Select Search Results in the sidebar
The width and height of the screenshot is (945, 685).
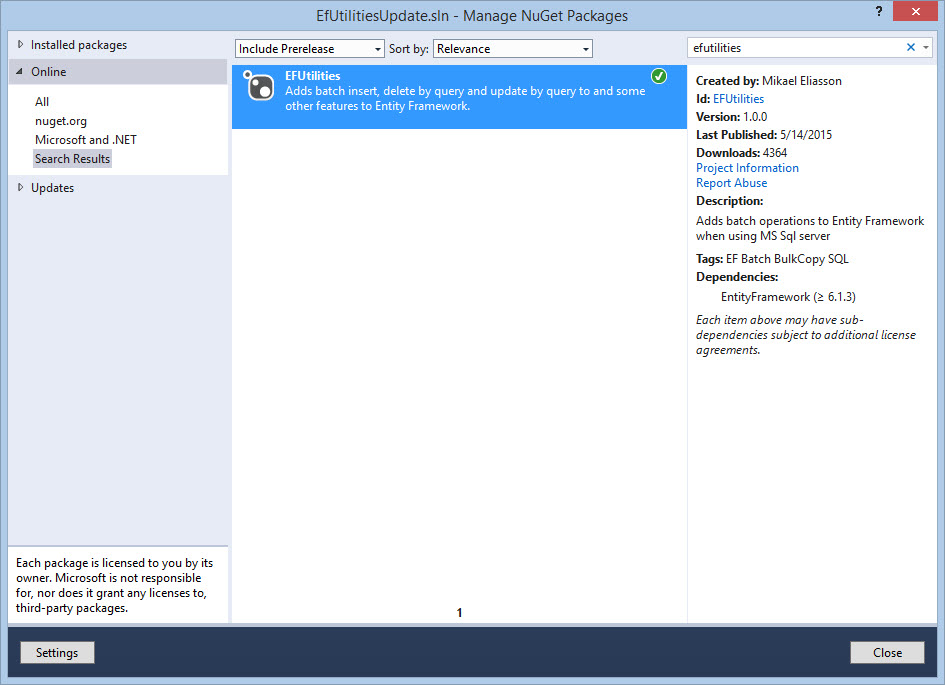(72, 159)
